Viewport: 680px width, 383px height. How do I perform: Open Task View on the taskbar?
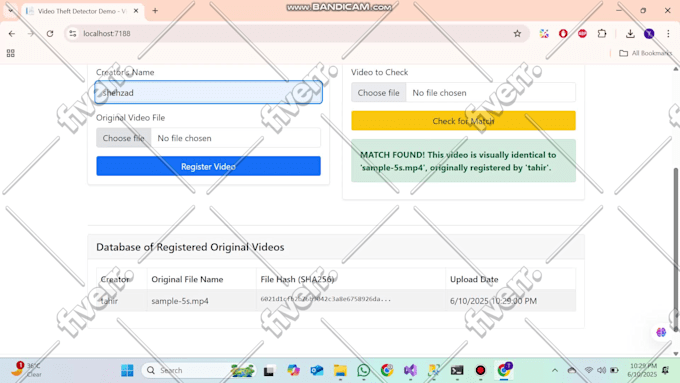[268, 370]
